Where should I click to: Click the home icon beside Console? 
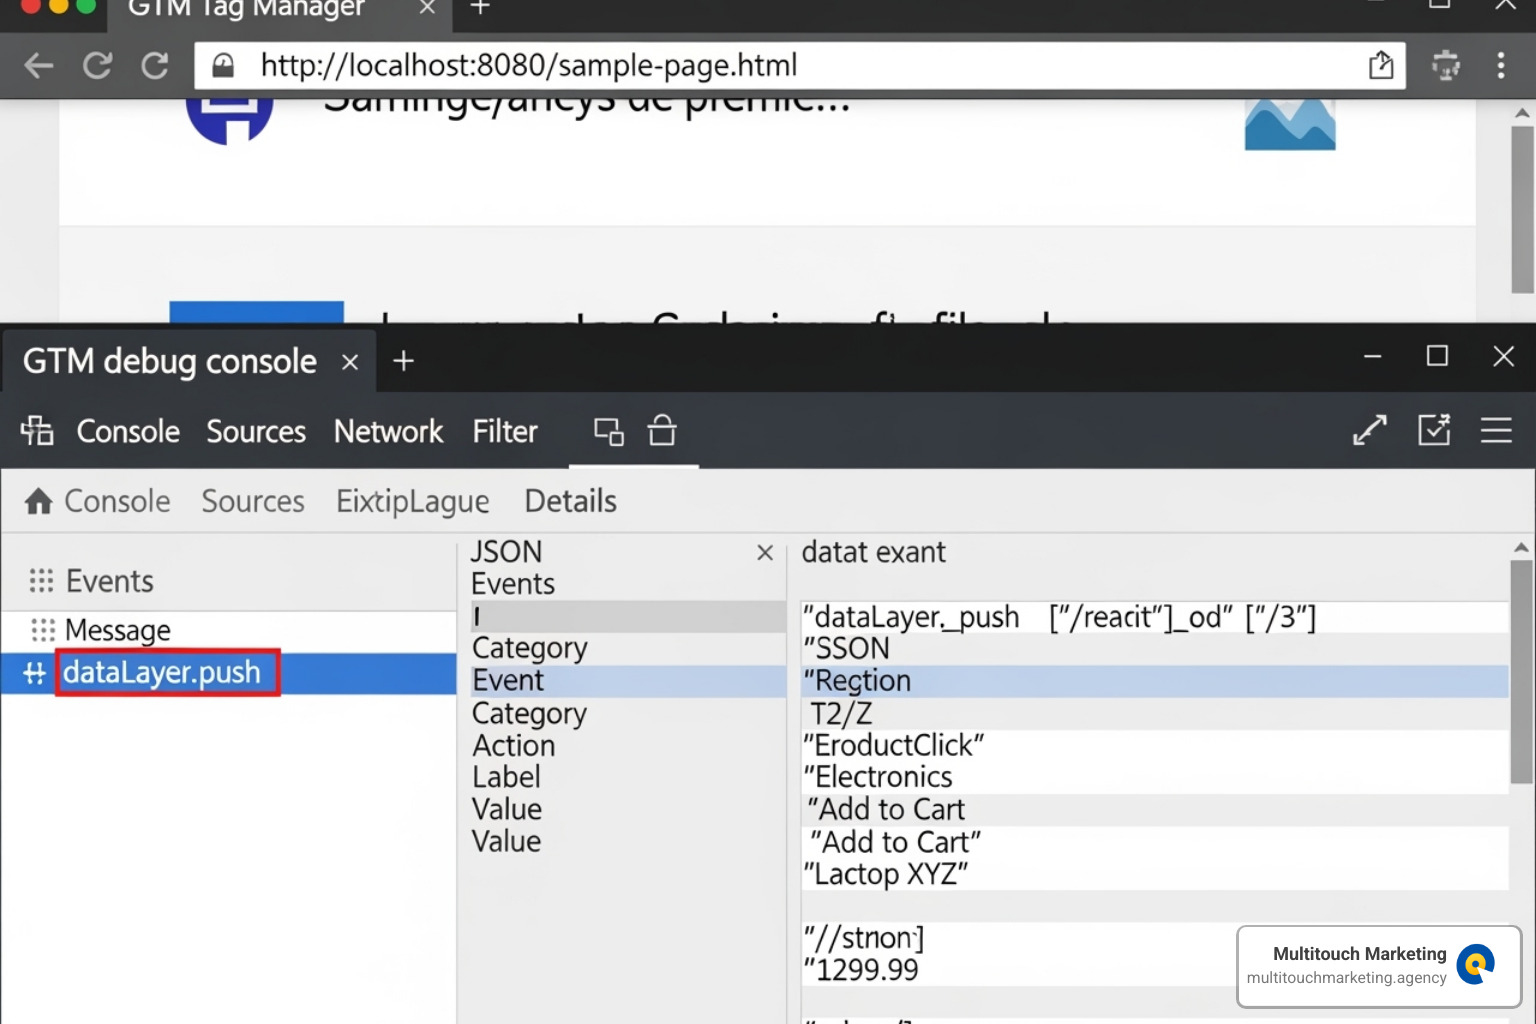pos(39,501)
